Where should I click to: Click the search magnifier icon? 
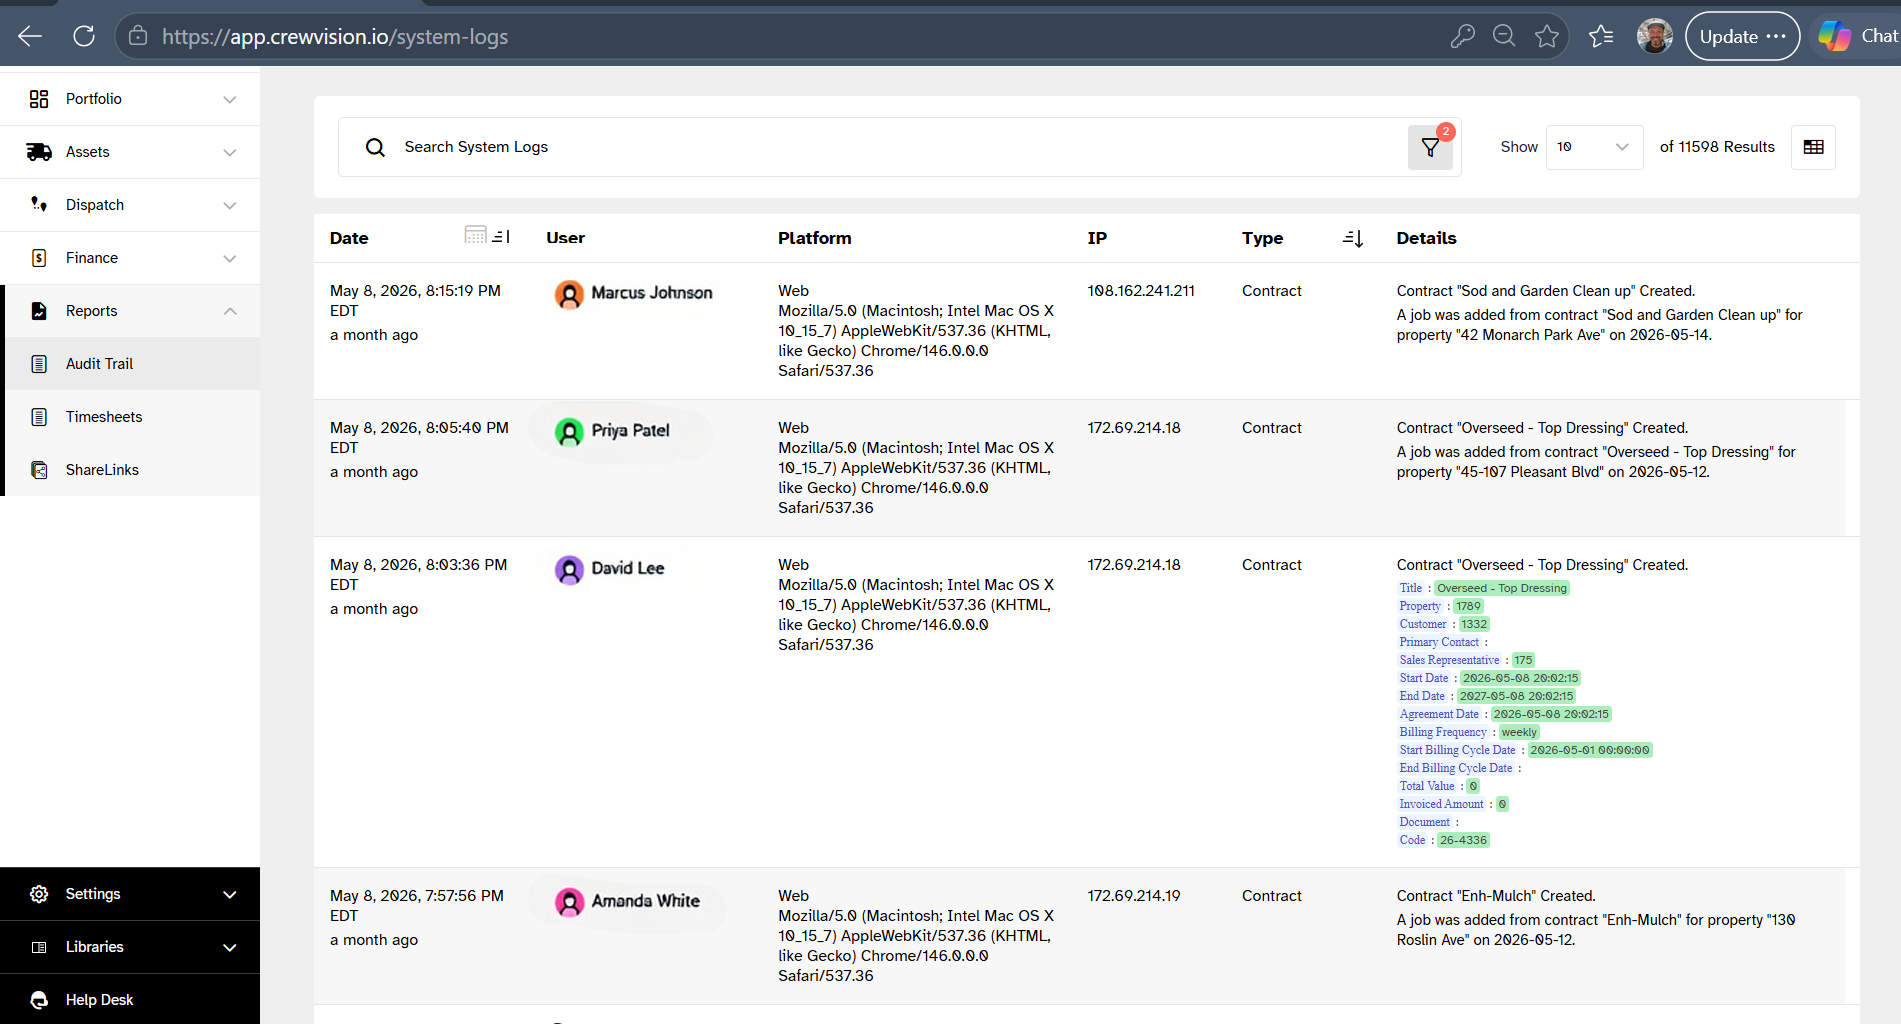[x=375, y=147]
